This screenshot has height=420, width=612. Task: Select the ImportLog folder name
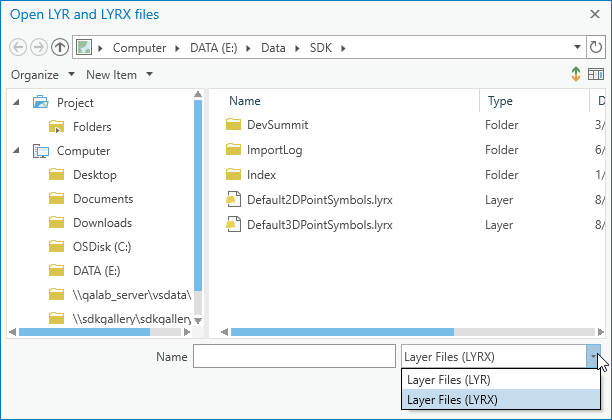pyautogui.click(x=275, y=150)
